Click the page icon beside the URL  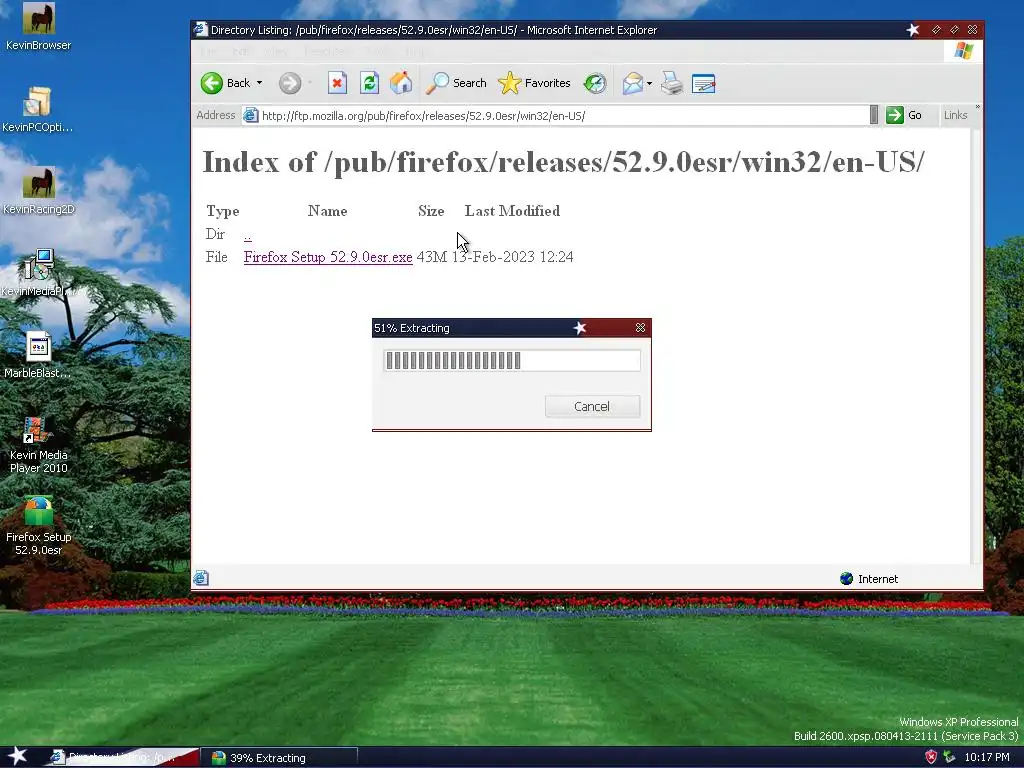click(251, 116)
